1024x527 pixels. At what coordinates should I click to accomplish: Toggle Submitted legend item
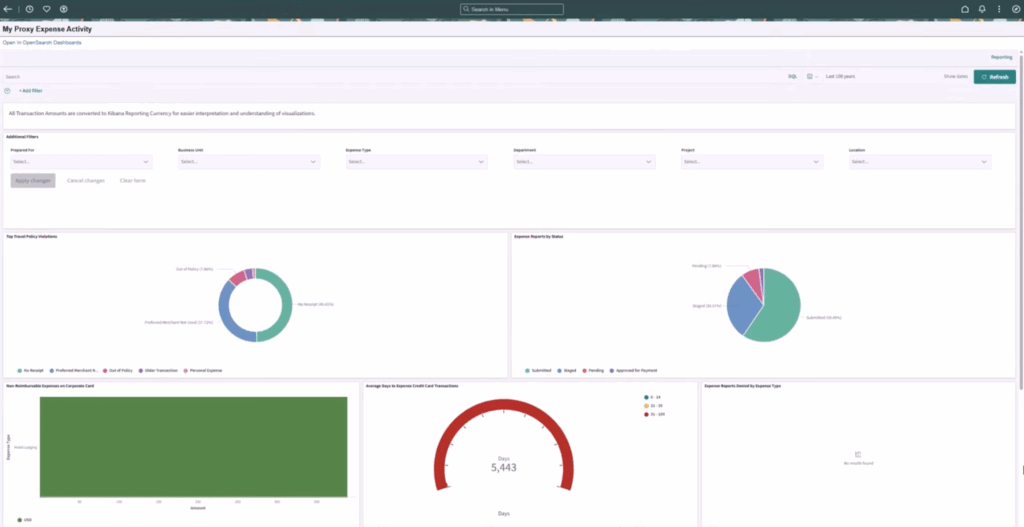point(539,370)
